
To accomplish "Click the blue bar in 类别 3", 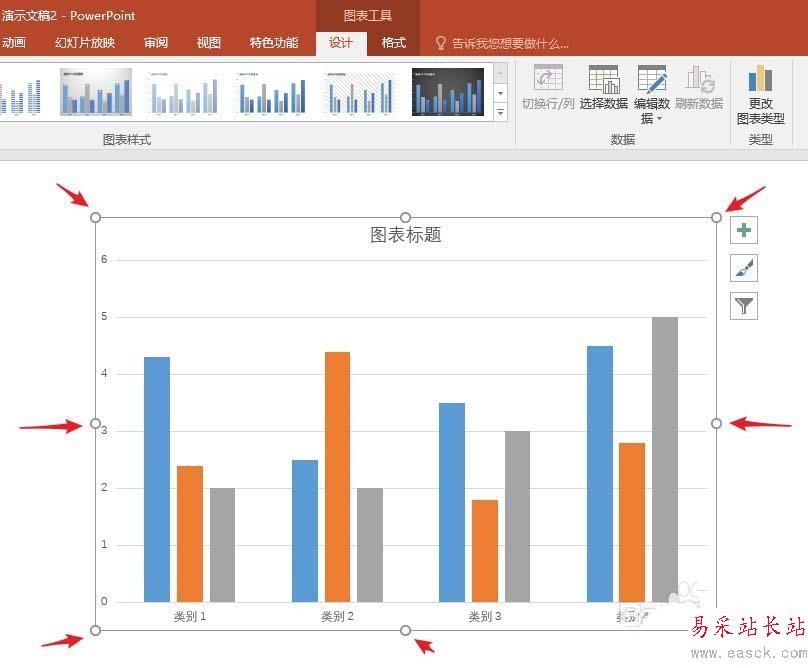I will [452, 503].
